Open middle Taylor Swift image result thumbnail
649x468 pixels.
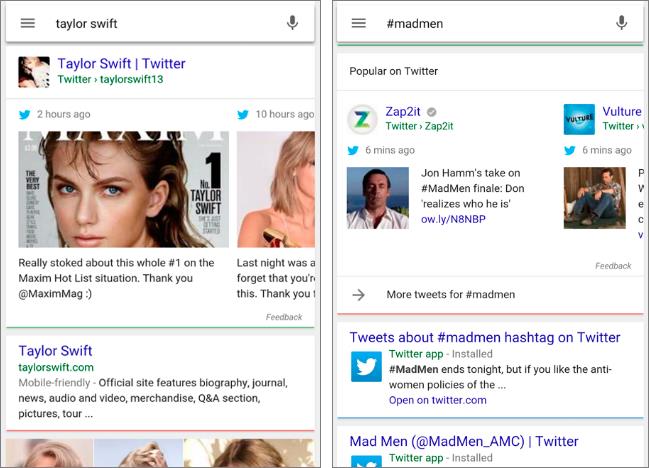point(138,453)
